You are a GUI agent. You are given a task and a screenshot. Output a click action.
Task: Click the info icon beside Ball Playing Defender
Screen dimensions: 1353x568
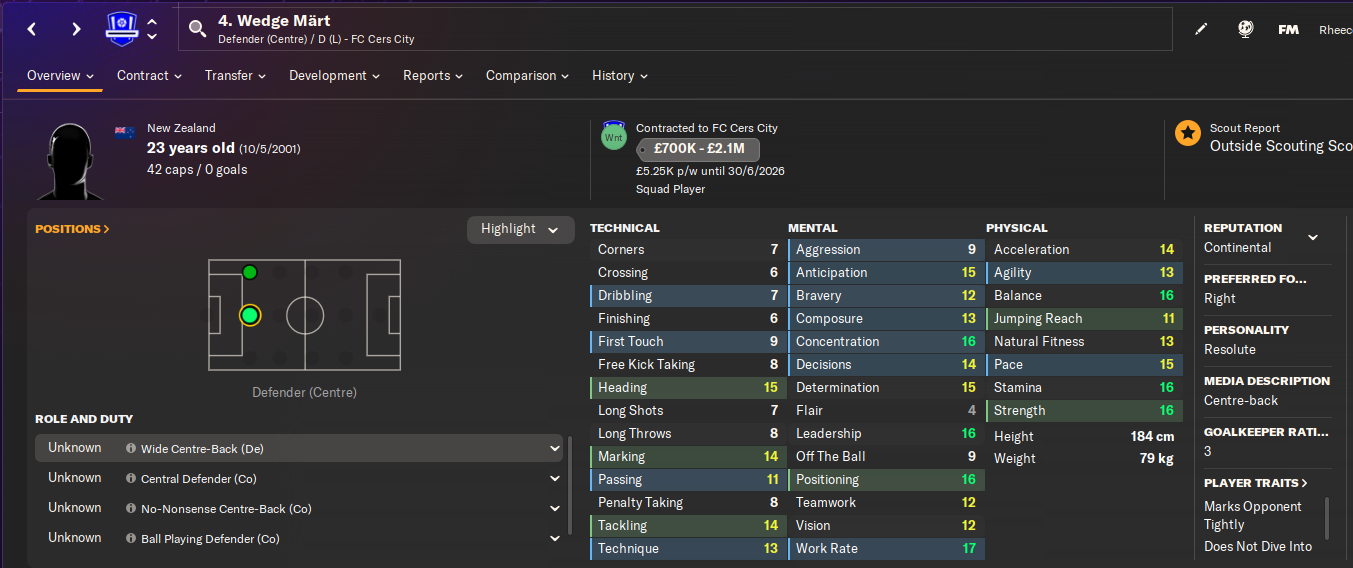[132, 539]
